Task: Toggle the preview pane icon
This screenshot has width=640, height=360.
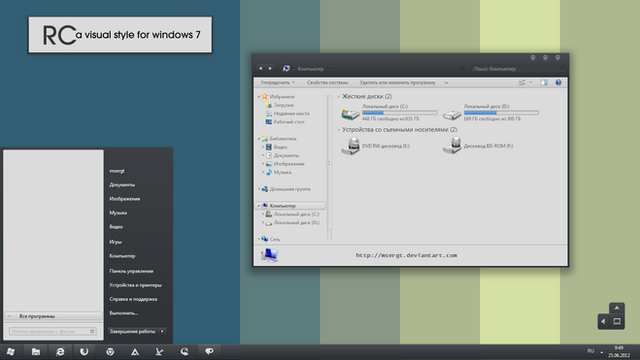Action: pyautogui.click(x=544, y=82)
